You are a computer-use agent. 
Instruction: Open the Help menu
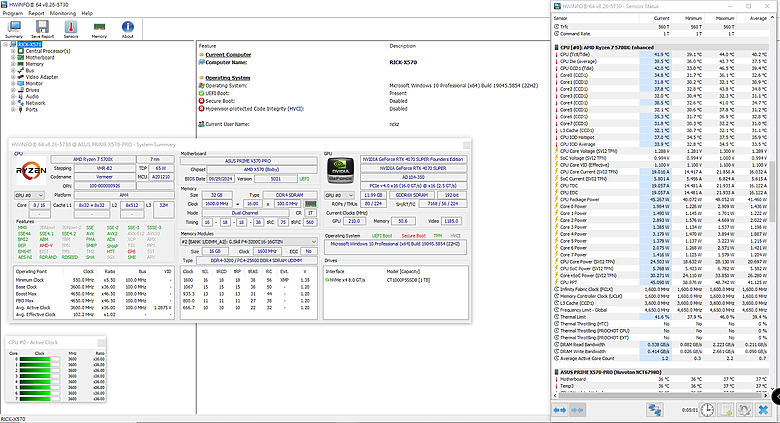tap(87, 13)
